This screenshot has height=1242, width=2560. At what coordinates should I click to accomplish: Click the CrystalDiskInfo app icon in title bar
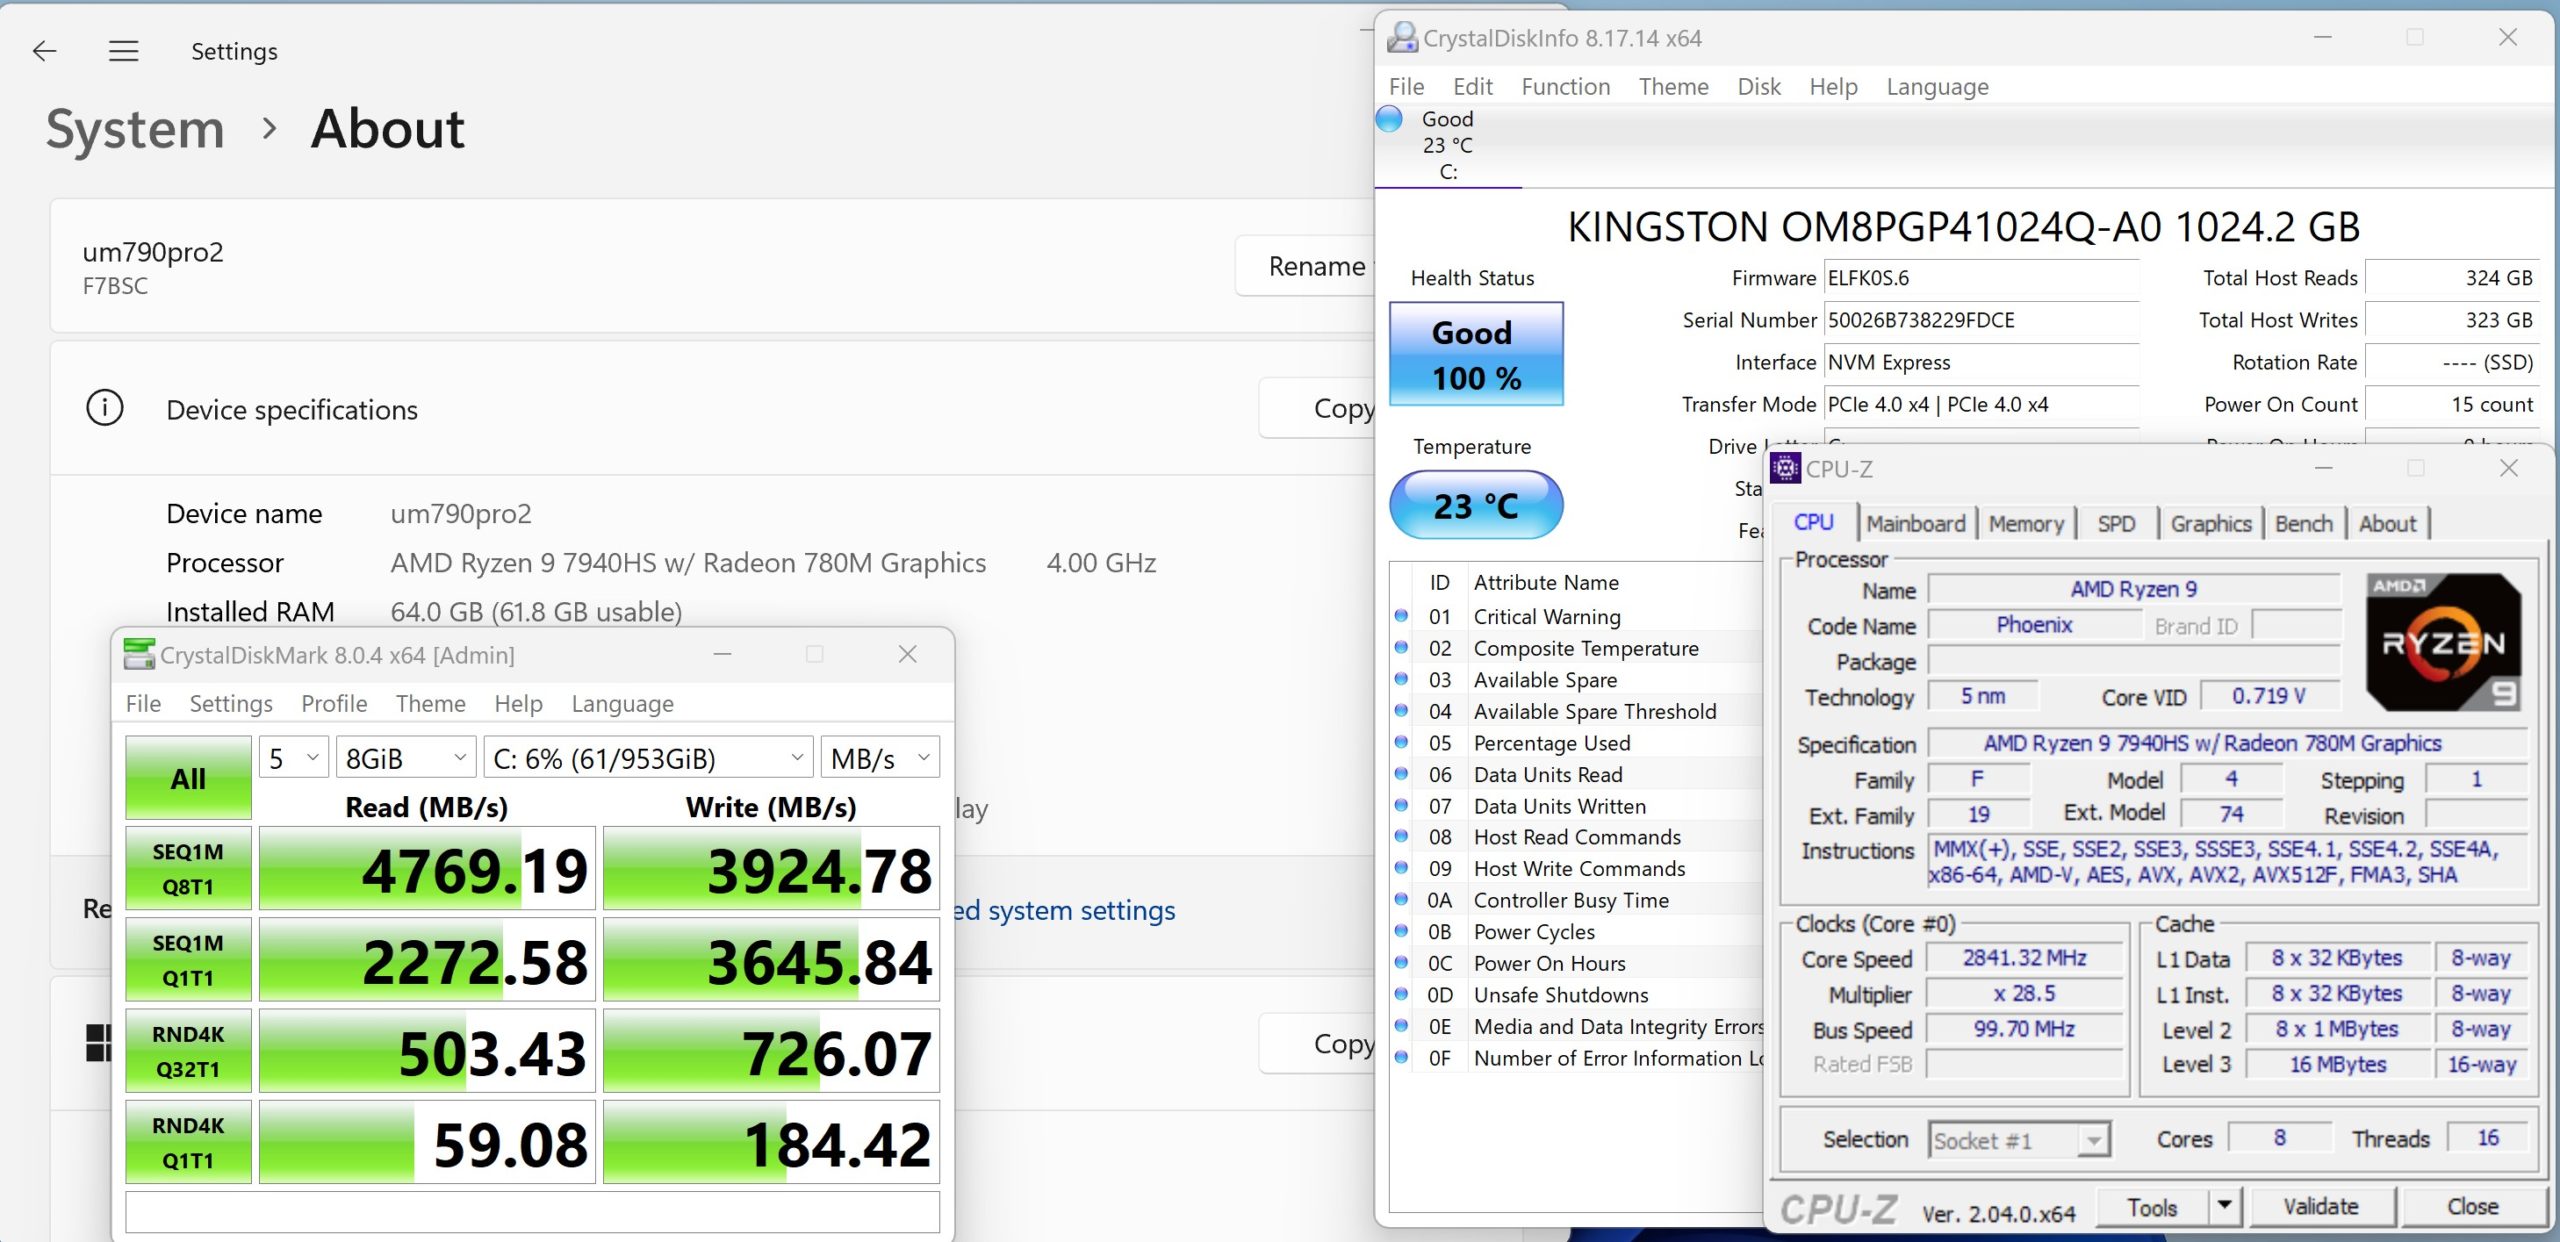tap(1402, 38)
